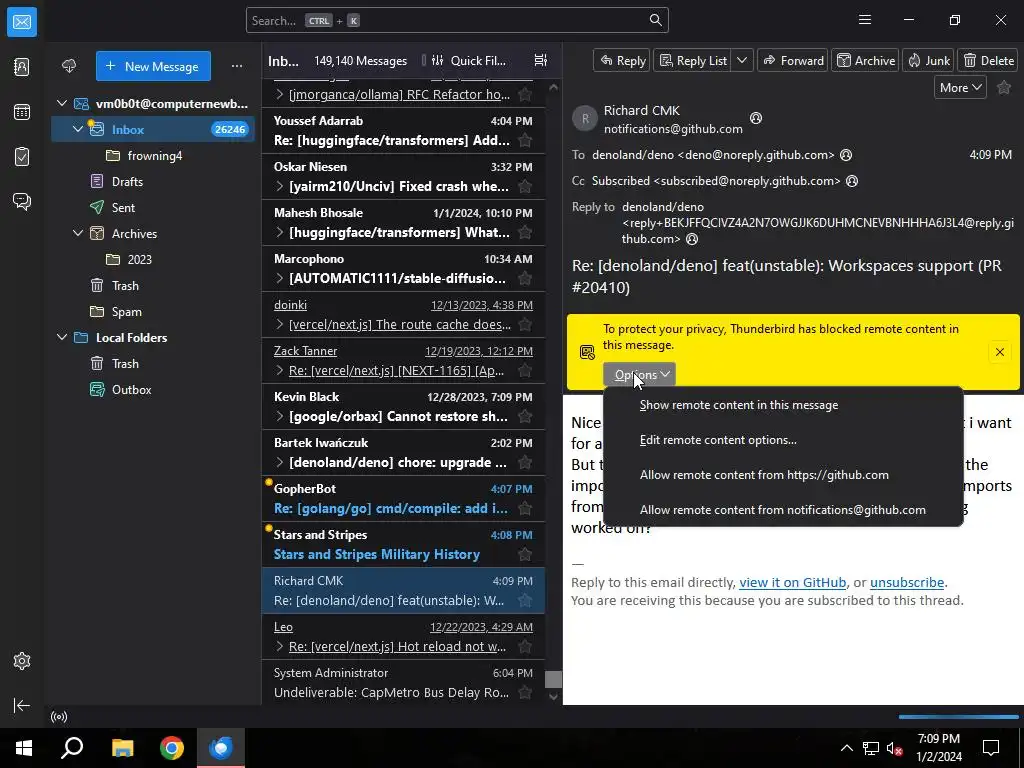Screen dimensions: 1024x768
Task: Open the More actions dropdown
Action: (x=960, y=88)
